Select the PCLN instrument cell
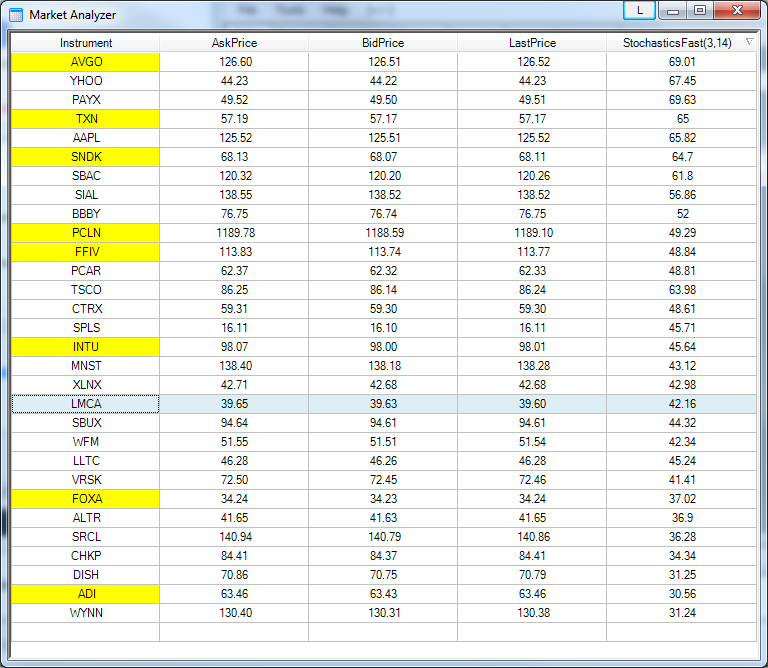 [x=86, y=233]
